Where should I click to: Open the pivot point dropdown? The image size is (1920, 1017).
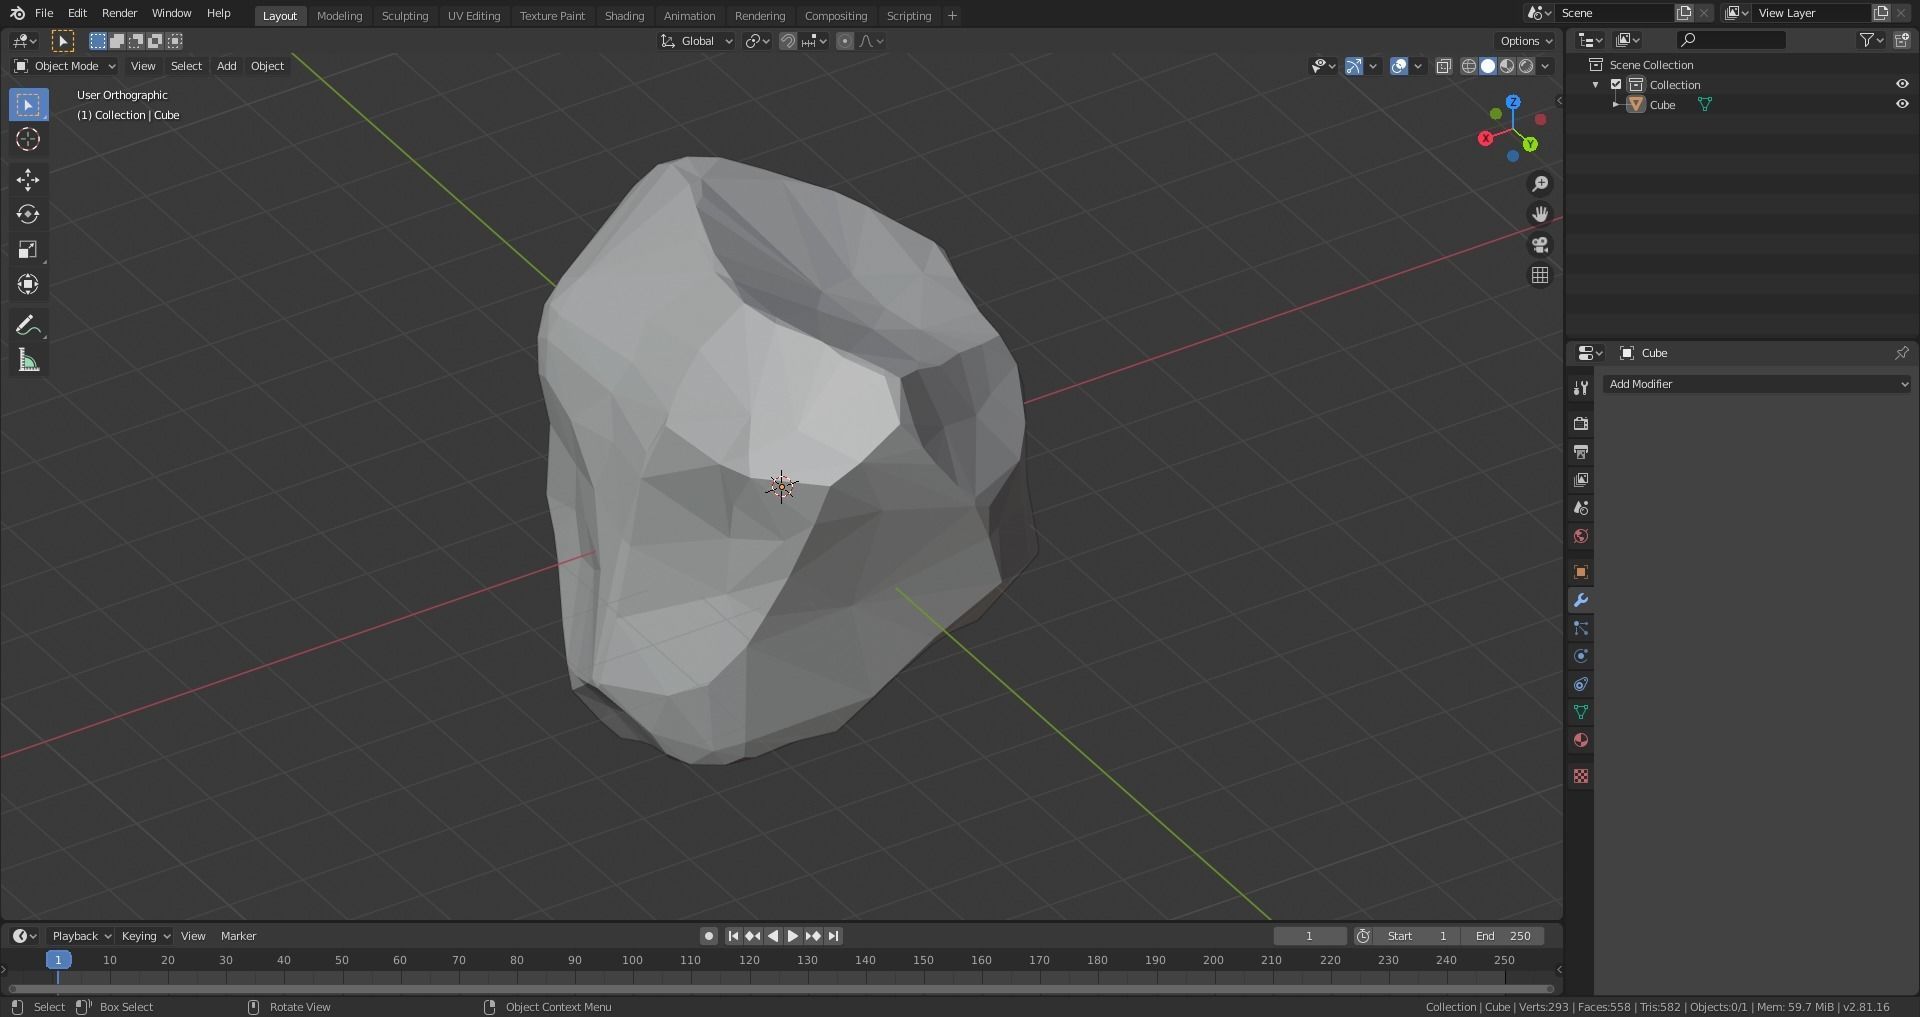(757, 41)
